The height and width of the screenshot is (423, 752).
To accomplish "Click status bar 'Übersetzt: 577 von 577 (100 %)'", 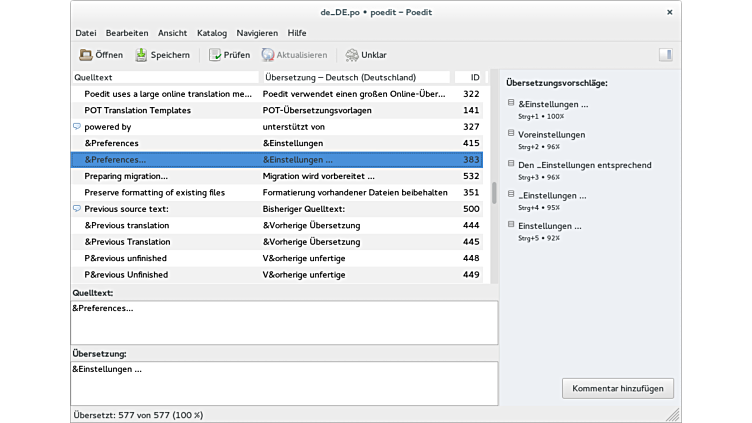I will [138, 415].
